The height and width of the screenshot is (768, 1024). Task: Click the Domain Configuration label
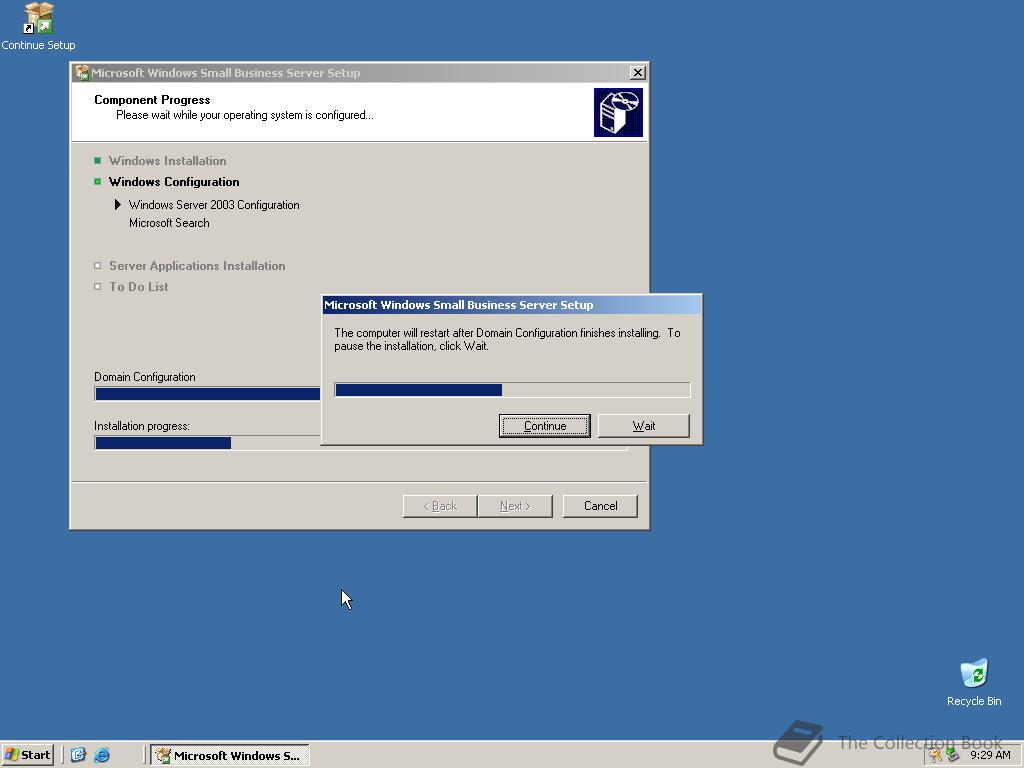click(144, 377)
